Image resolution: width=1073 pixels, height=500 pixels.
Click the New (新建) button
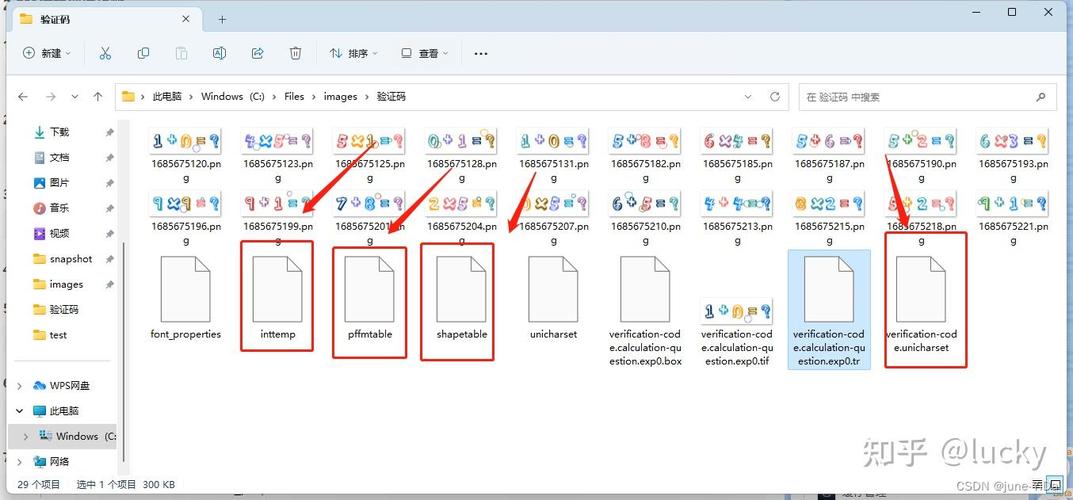coord(47,53)
